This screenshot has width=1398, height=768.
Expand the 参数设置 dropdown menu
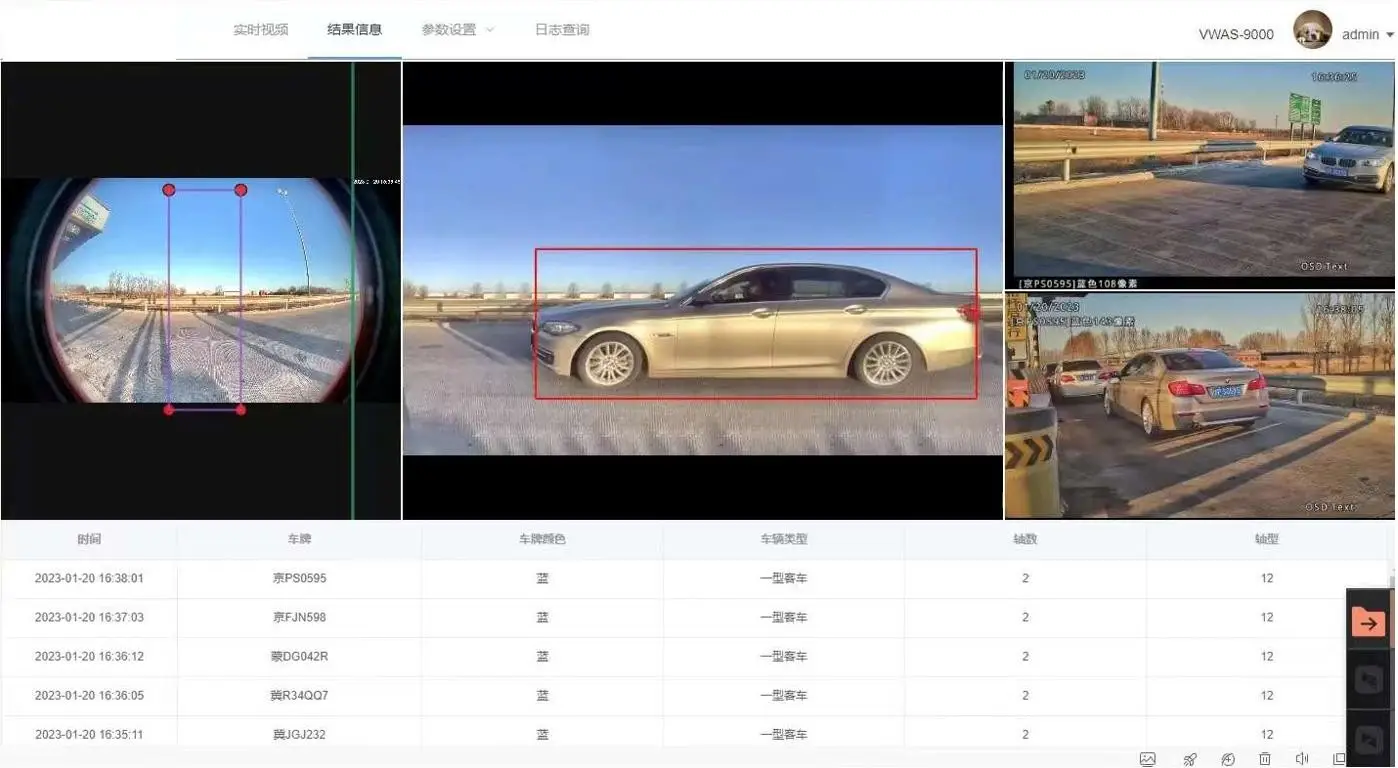pyautogui.click(x=457, y=30)
